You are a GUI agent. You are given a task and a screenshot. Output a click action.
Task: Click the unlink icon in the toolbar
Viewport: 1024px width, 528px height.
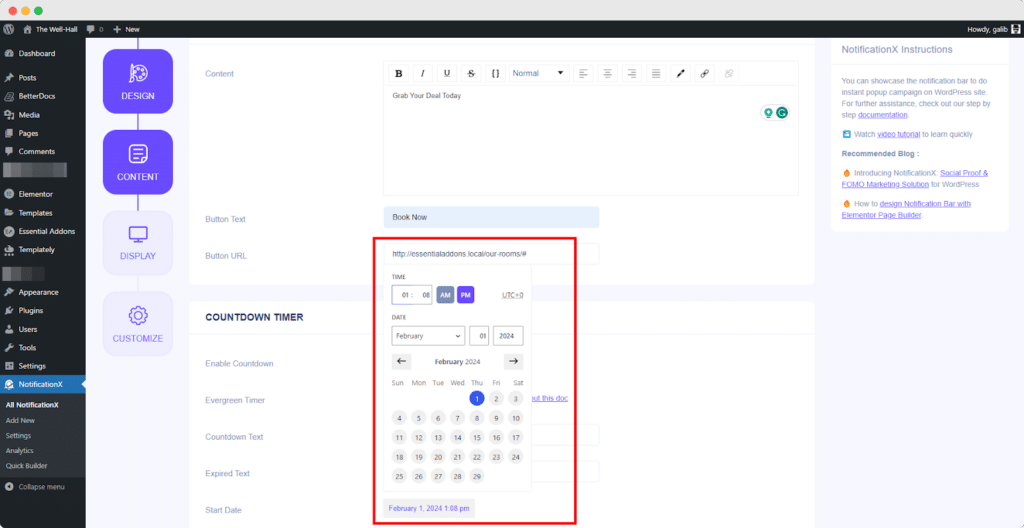pyautogui.click(x=728, y=74)
